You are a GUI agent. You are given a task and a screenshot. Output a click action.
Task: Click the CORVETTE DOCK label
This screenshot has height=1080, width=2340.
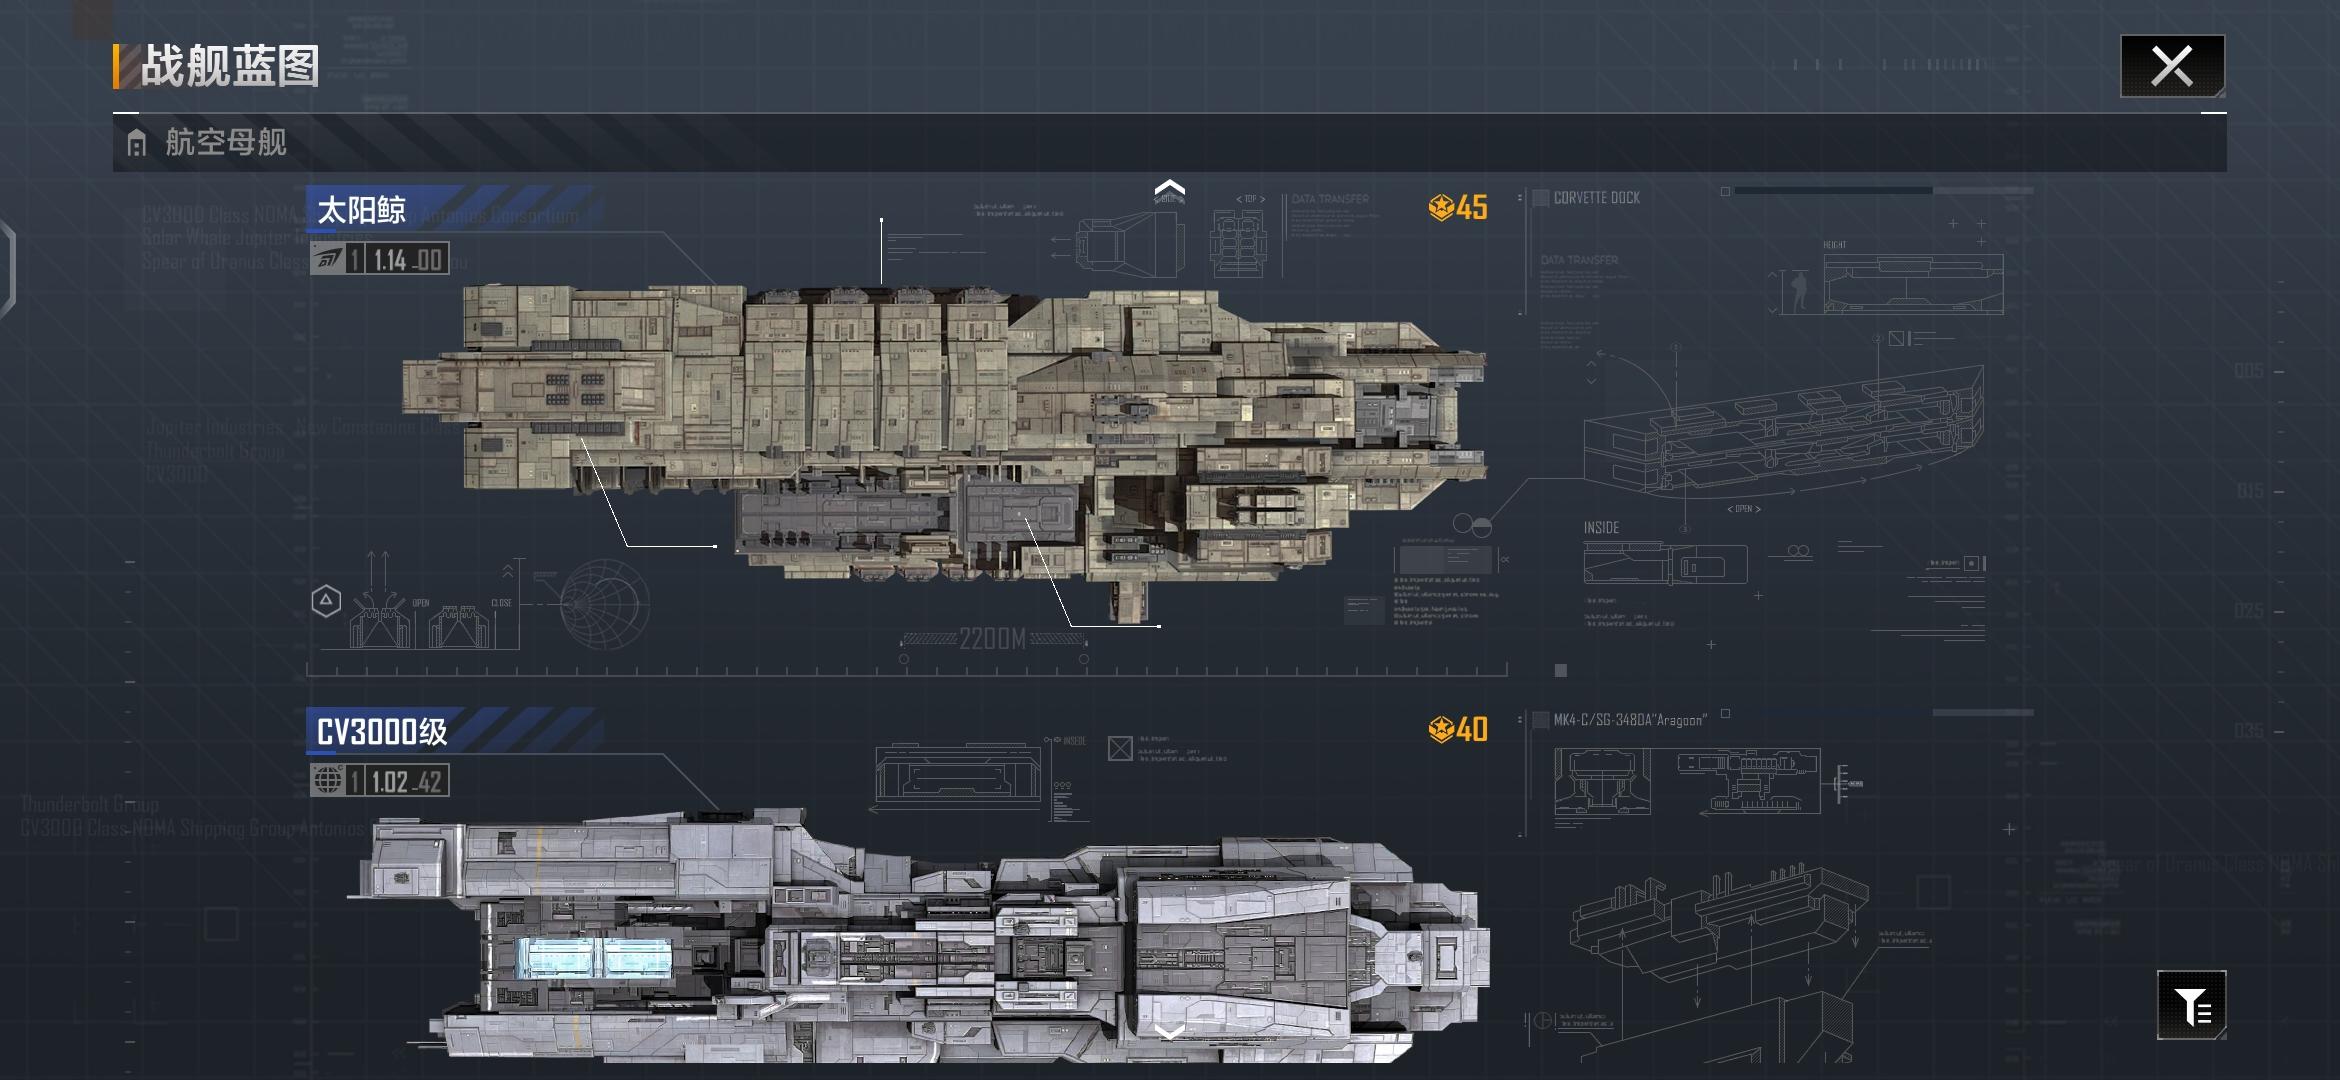(1596, 198)
